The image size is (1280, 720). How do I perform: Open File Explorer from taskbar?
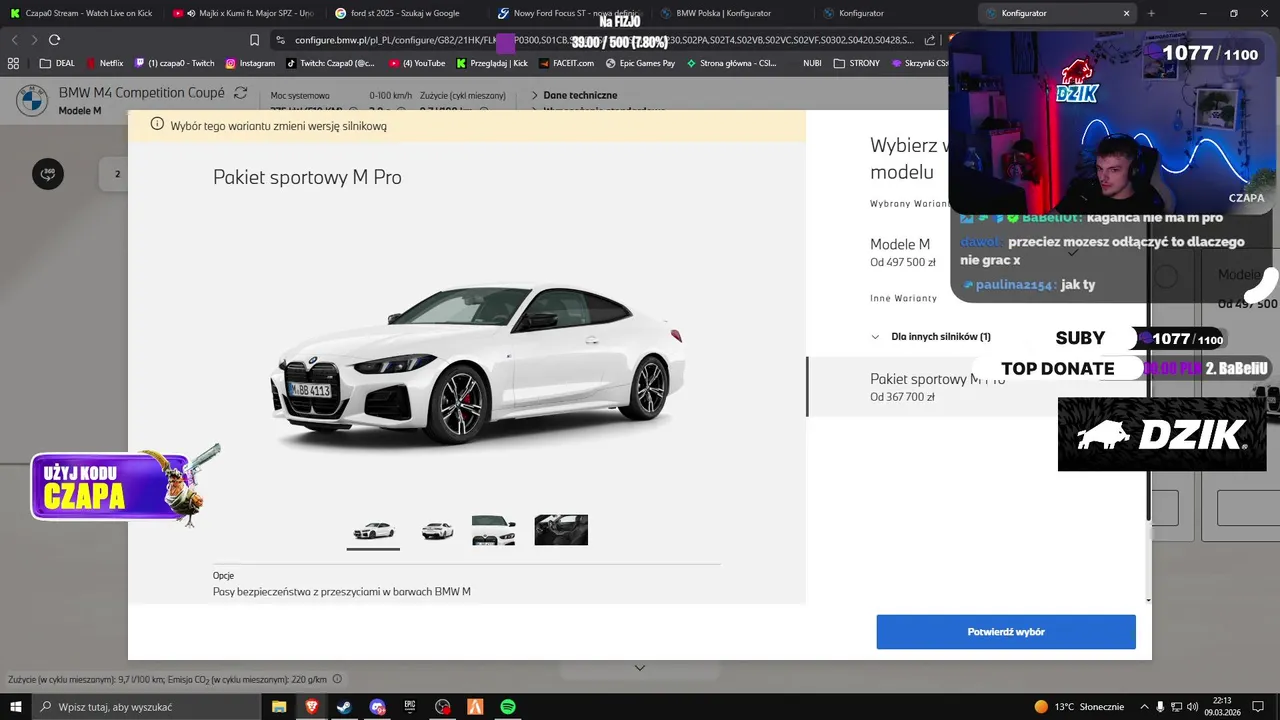coord(279,707)
